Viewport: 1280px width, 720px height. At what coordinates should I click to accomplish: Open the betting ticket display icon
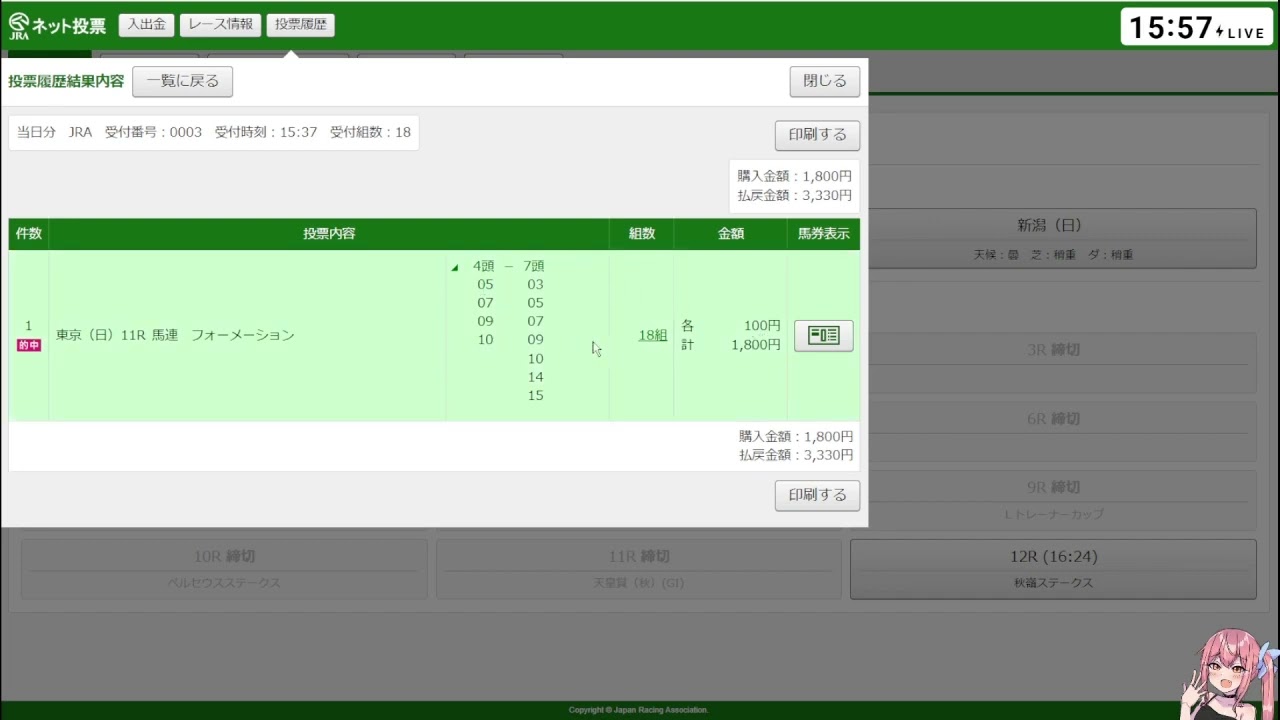click(x=823, y=336)
